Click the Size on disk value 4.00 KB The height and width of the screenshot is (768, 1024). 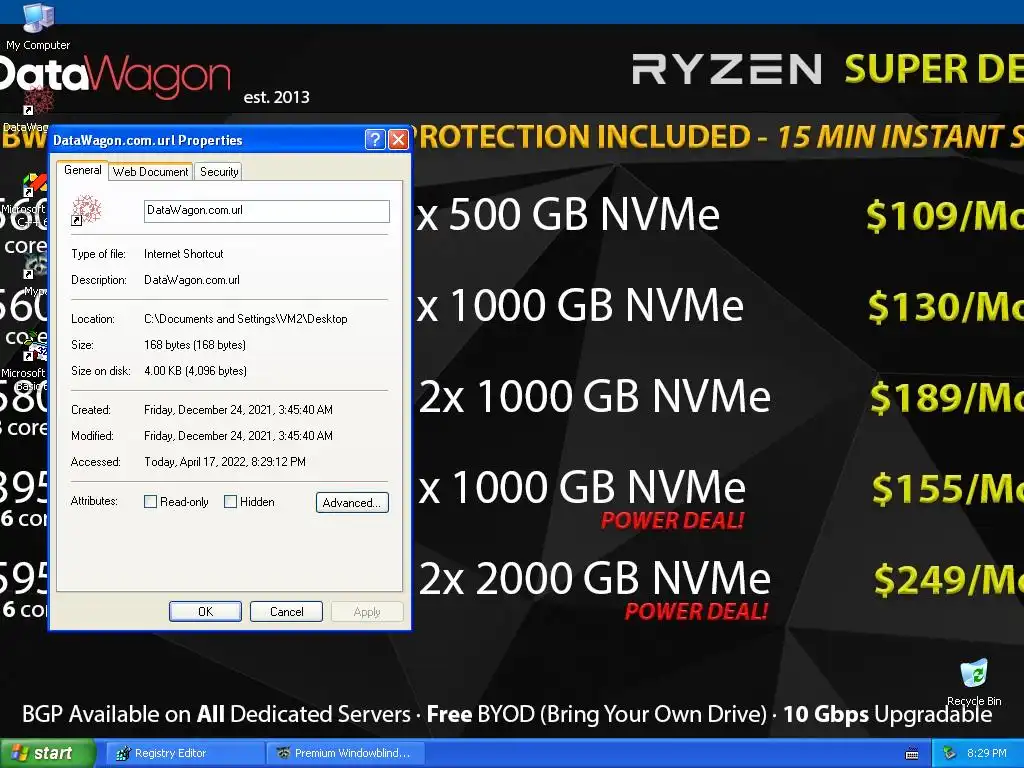pyautogui.click(x=195, y=371)
